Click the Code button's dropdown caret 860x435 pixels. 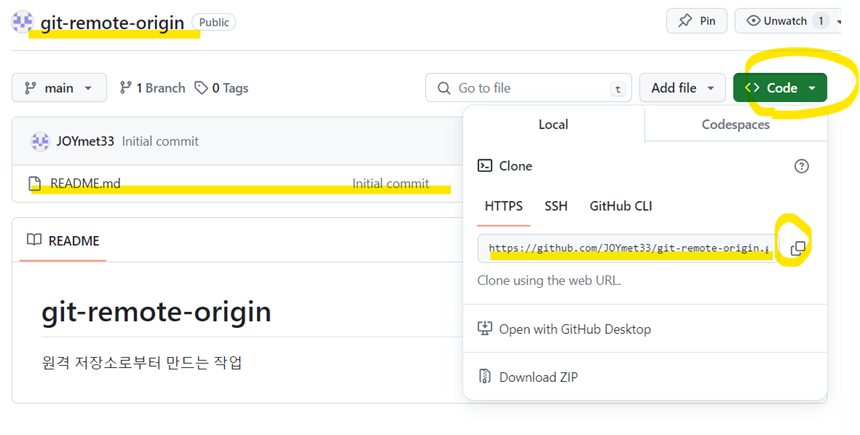click(812, 88)
